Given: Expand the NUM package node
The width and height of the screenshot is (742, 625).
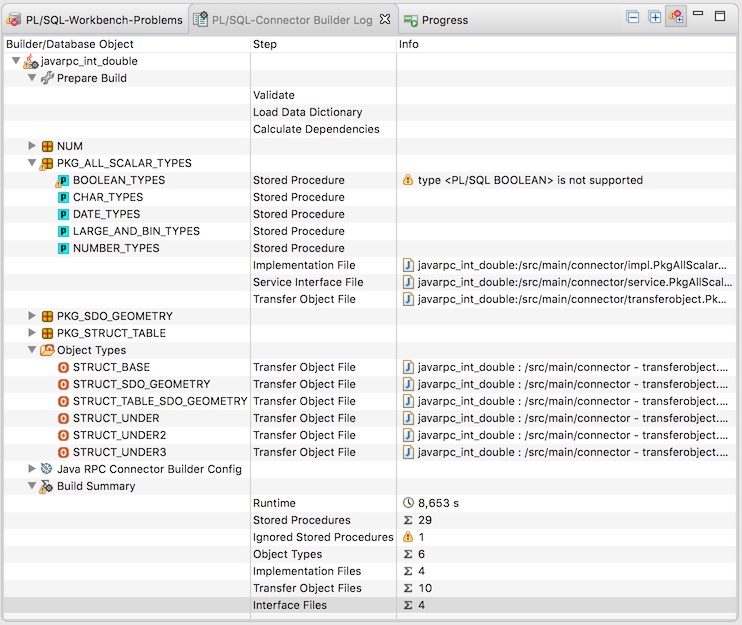Looking at the screenshot, I should click(32, 145).
